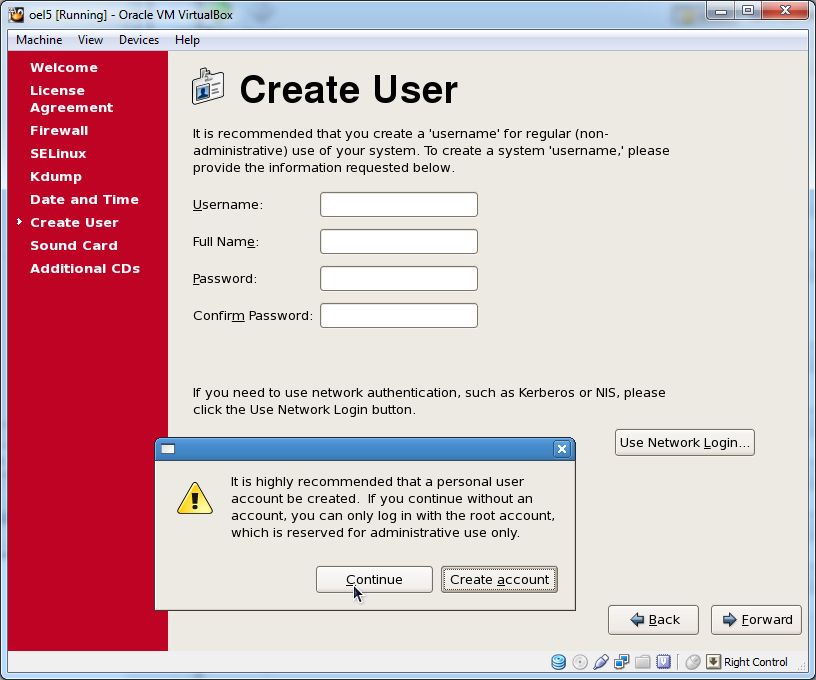Click Continue in the warning dialog
Viewport: 816px width, 680px height.
(374, 580)
